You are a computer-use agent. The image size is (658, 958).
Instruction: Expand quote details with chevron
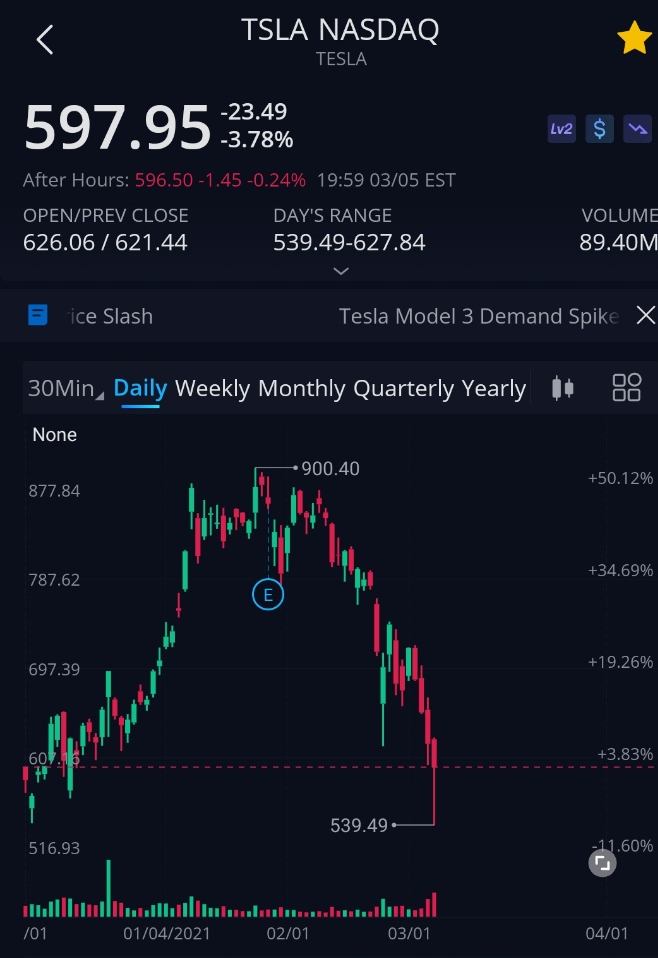point(341,271)
